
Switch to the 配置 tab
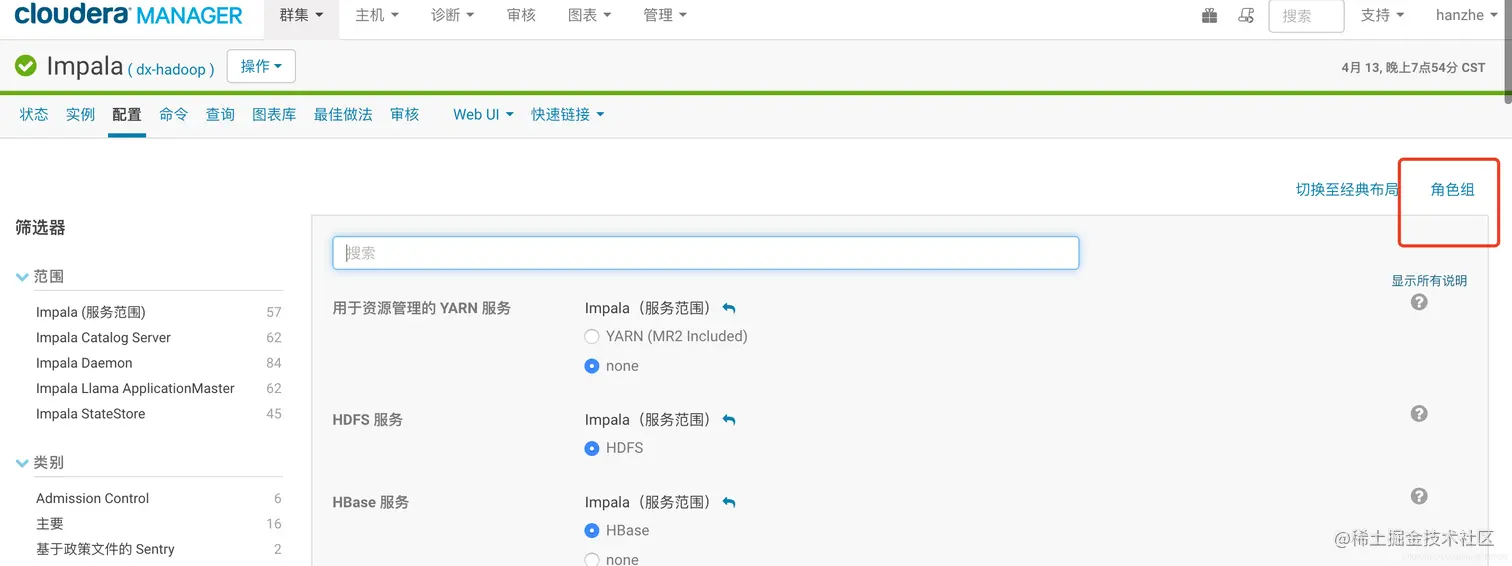click(x=127, y=115)
